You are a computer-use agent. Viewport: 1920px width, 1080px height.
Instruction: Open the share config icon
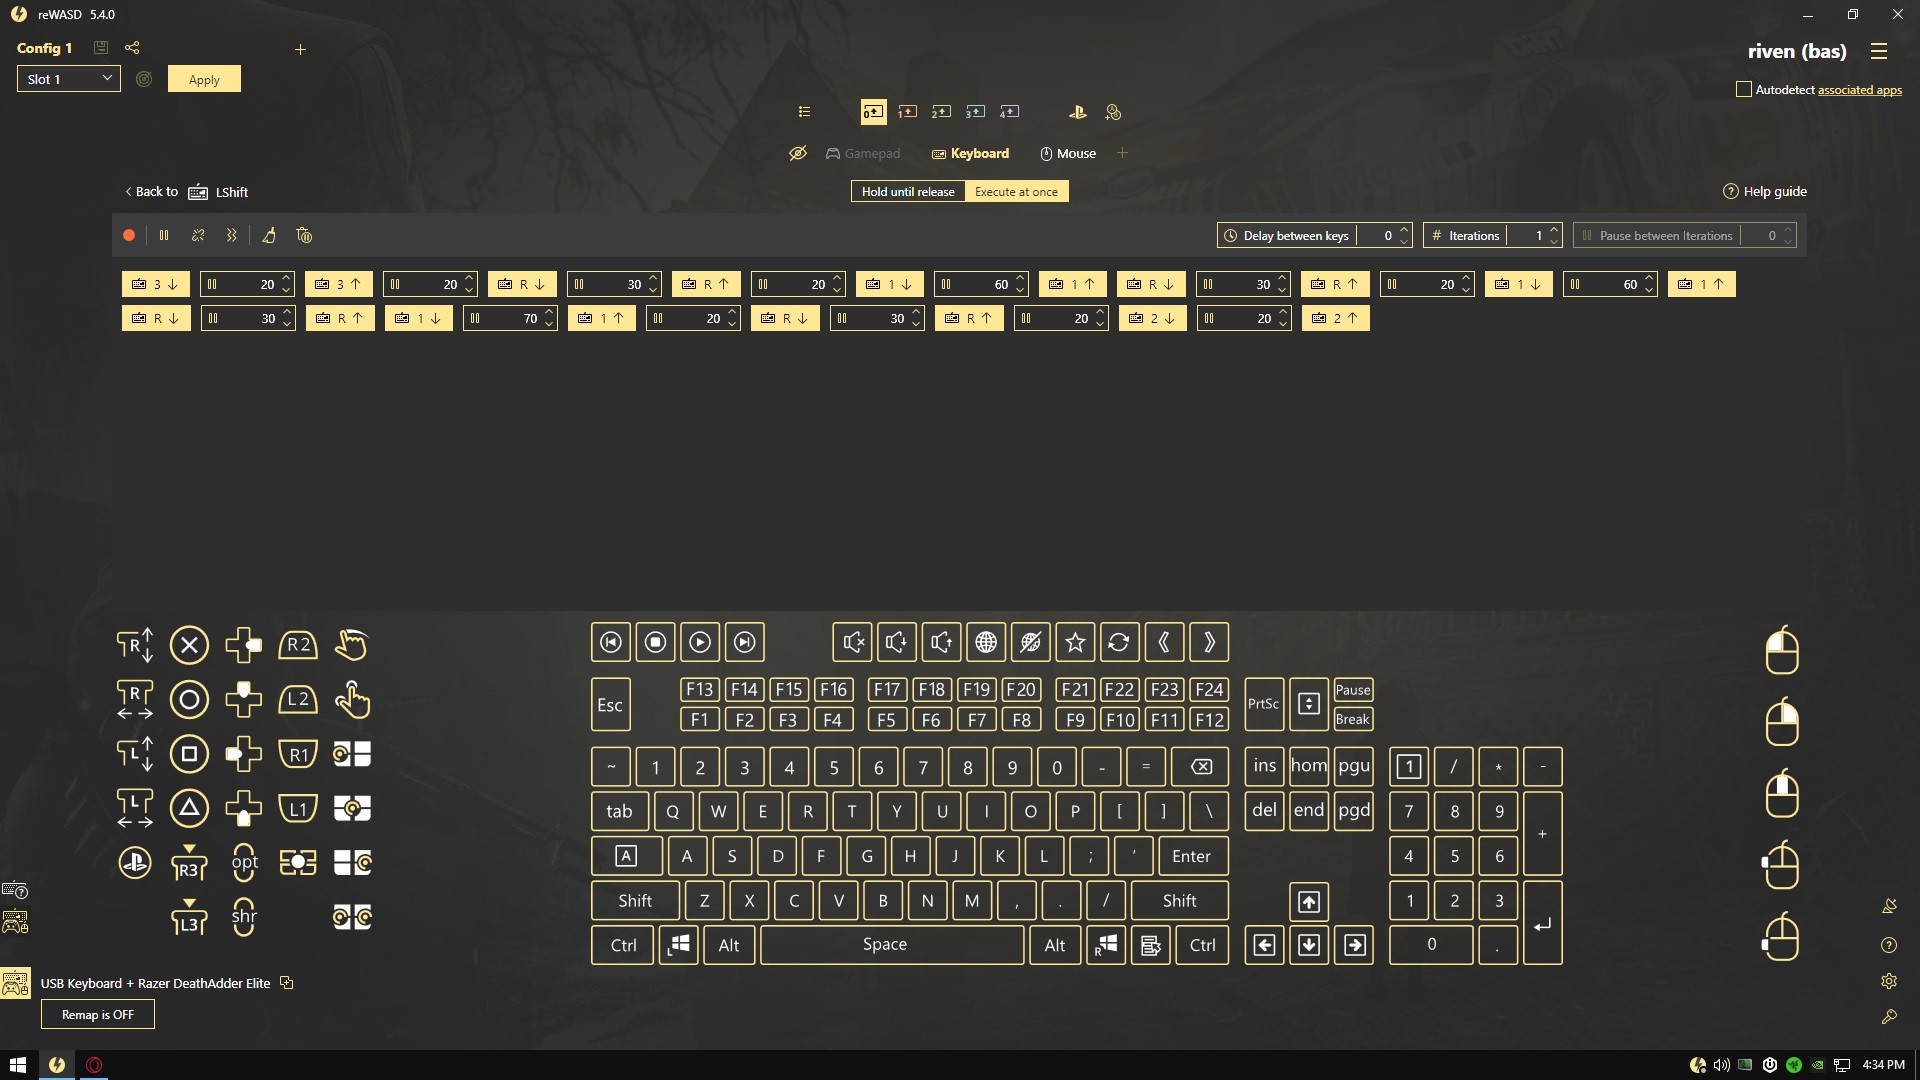[132, 48]
